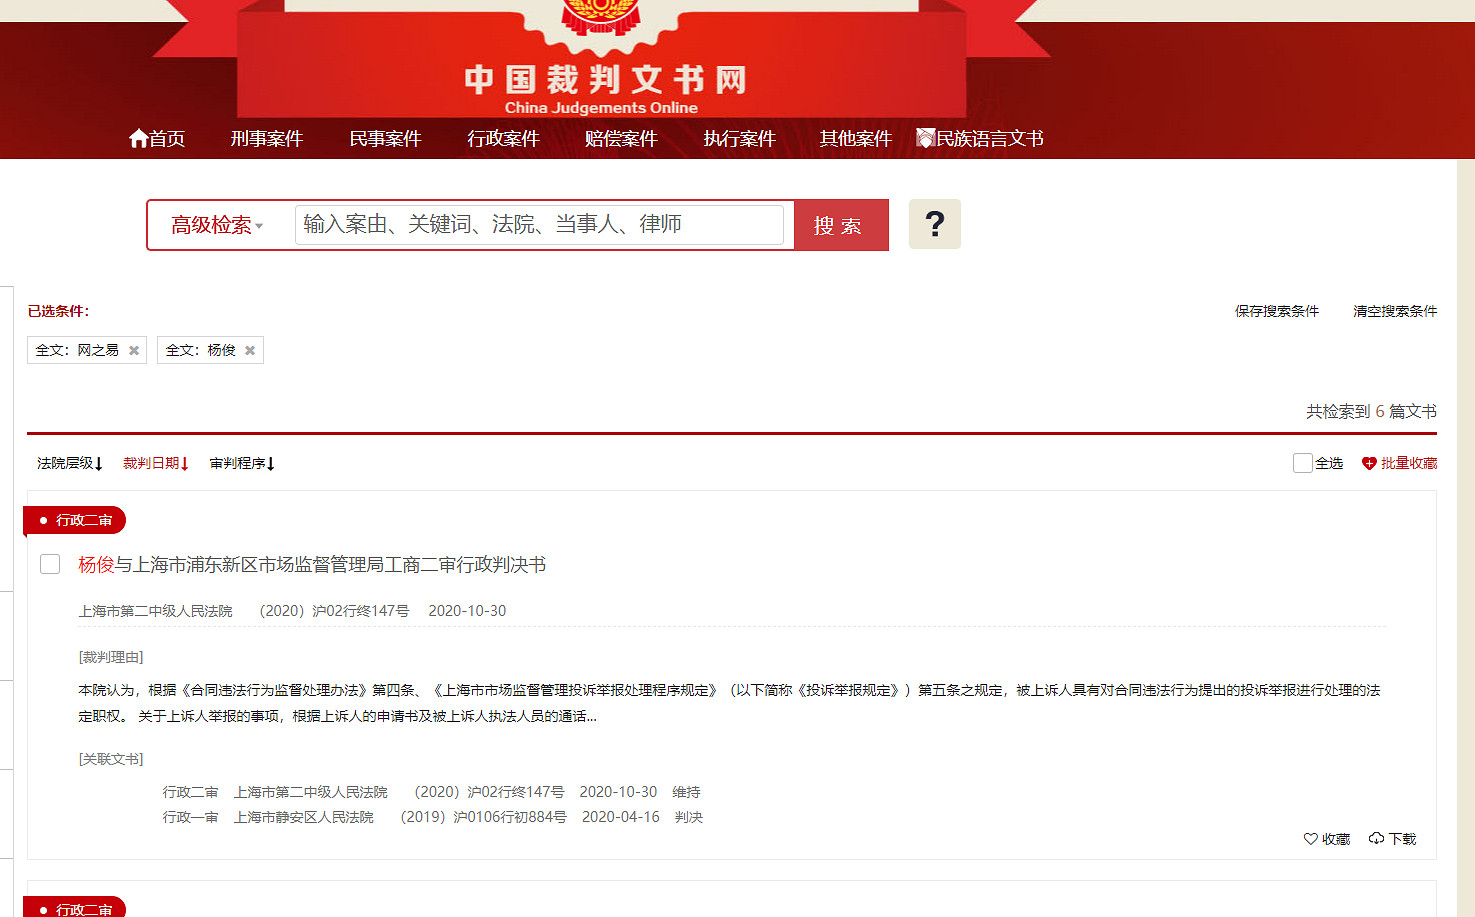Check the 全选 select-all checkbox
This screenshot has height=917, width=1475.
tap(1302, 463)
